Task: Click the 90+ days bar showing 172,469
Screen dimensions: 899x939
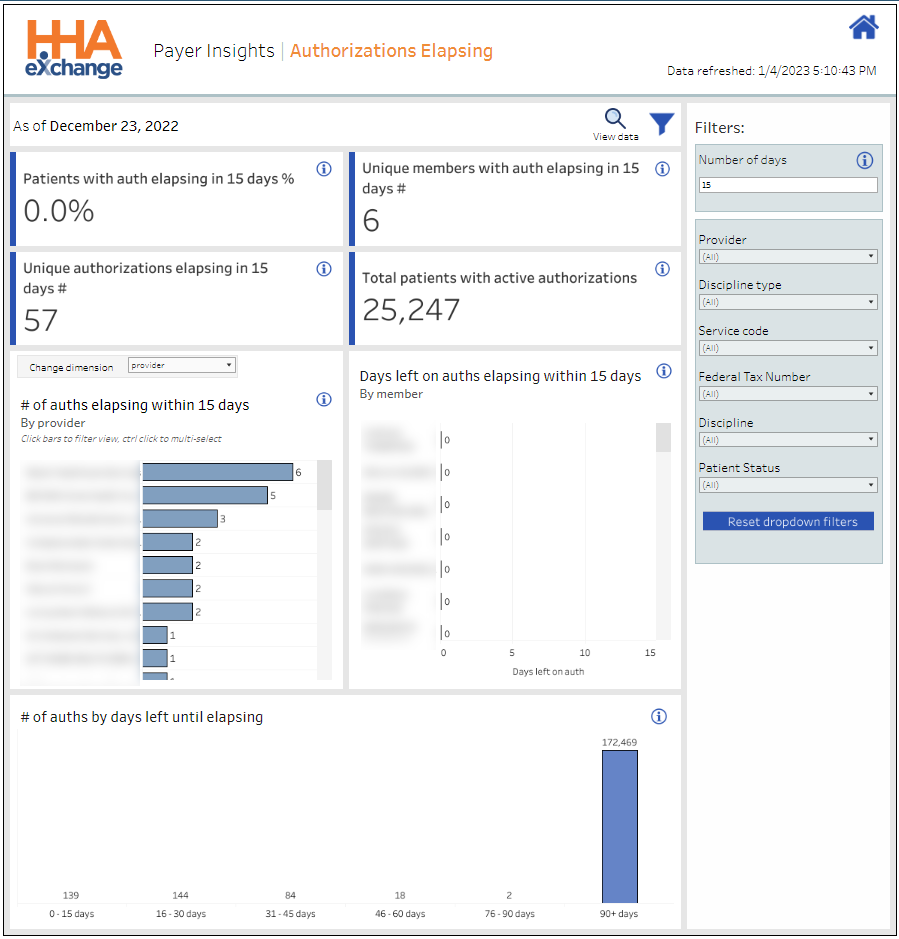Action: click(619, 826)
